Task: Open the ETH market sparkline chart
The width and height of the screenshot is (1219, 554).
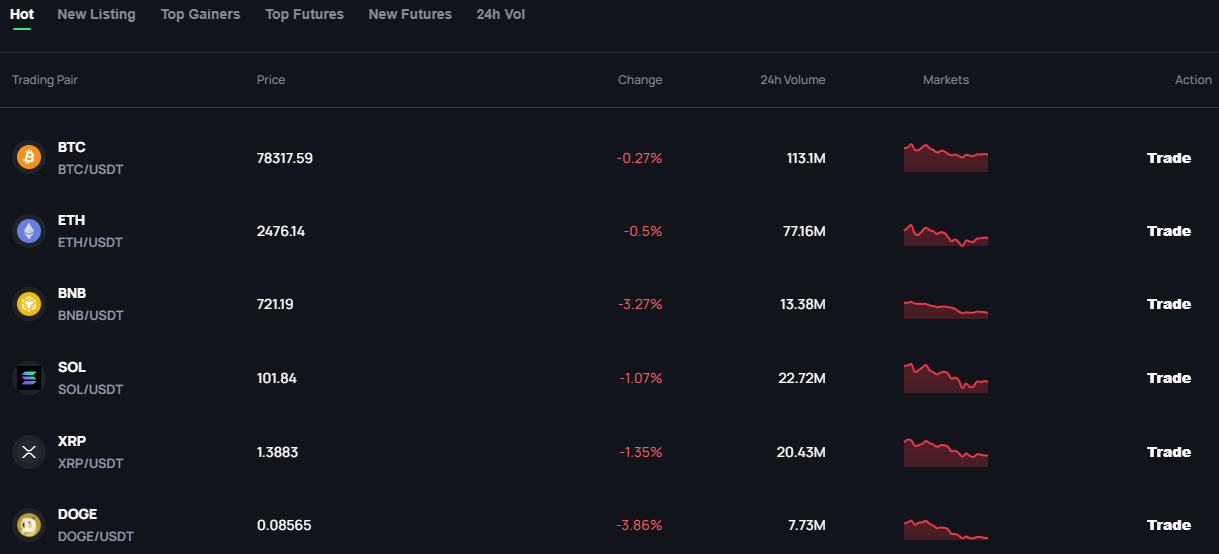Action: click(946, 234)
